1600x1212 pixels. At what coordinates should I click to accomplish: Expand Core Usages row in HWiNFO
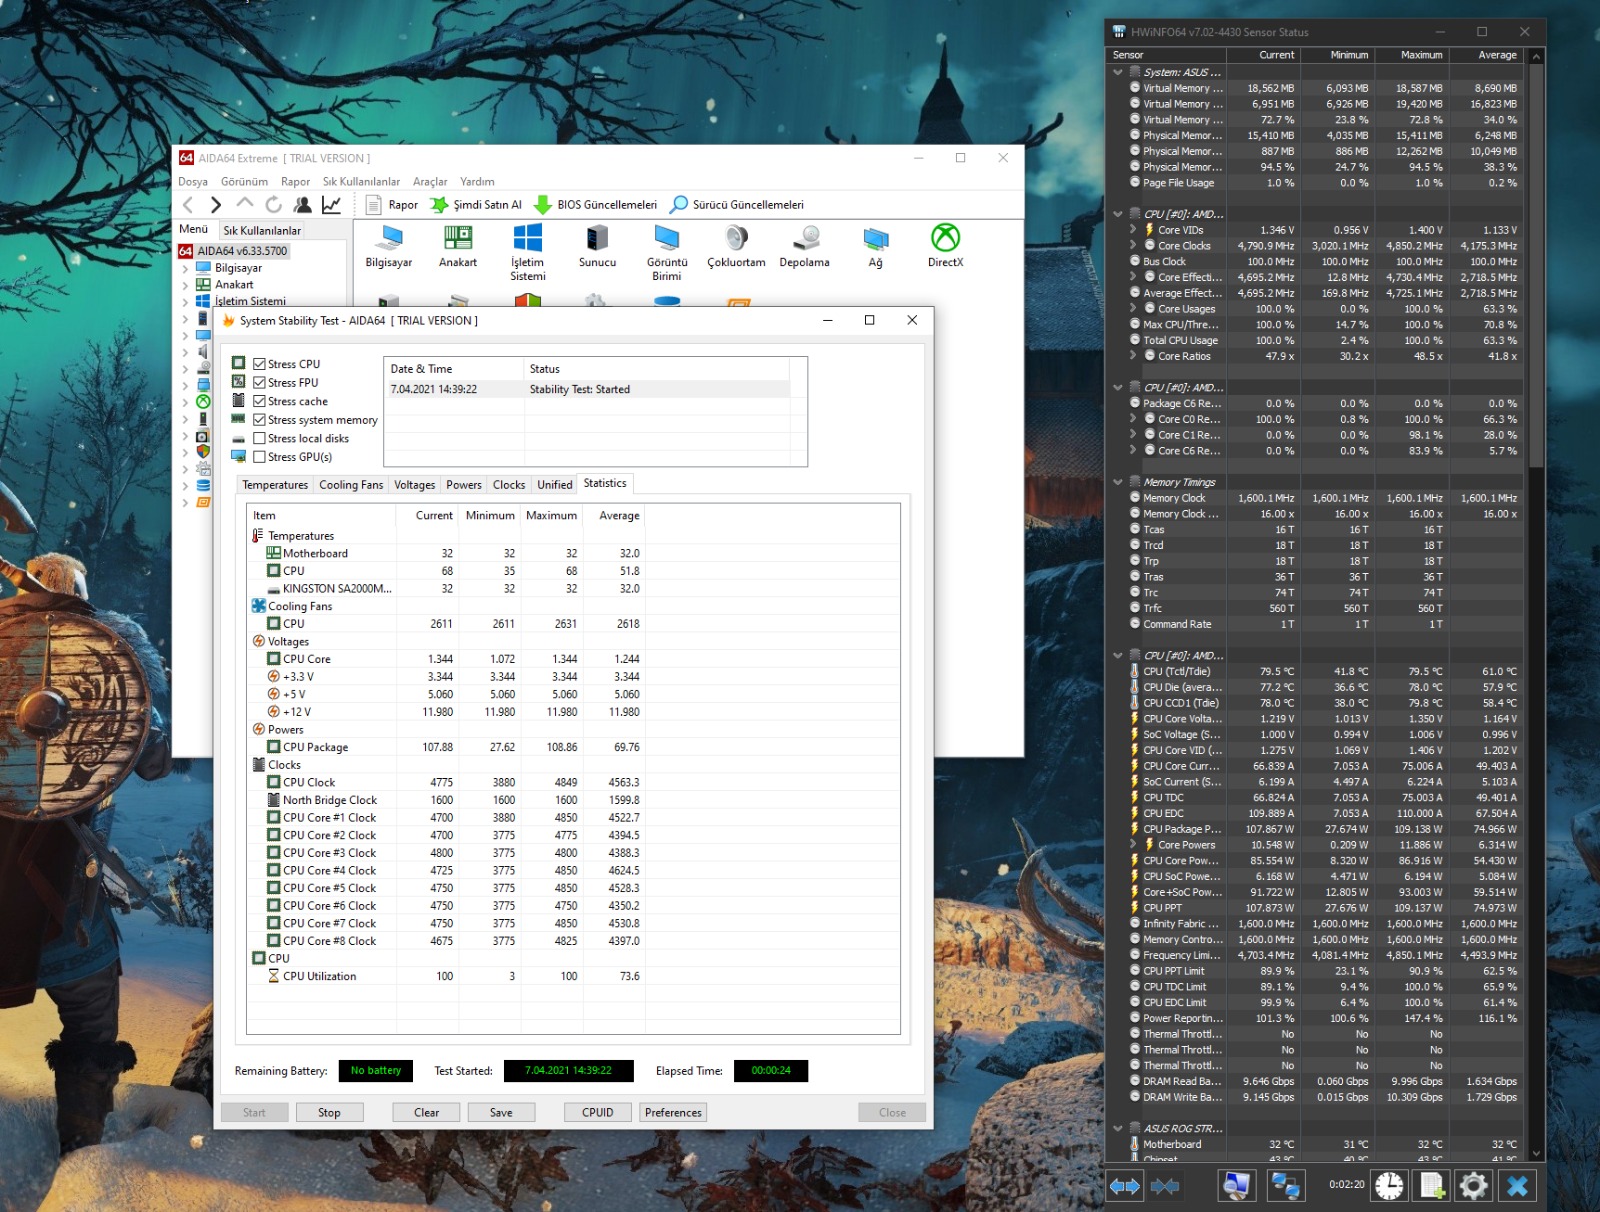point(1133,309)
